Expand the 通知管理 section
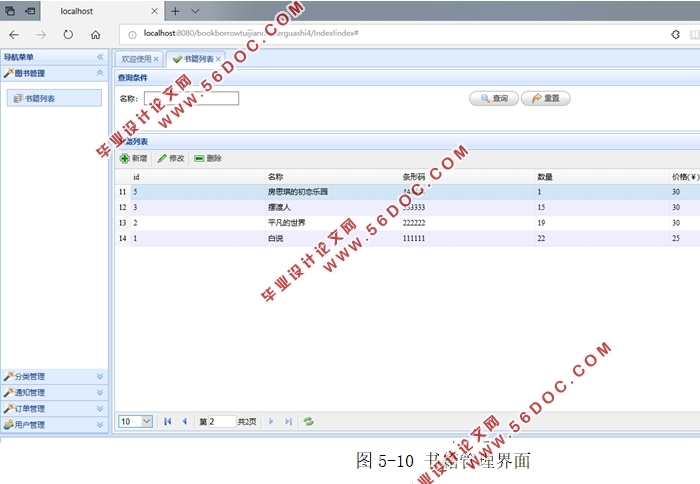Viewport: 700px width, 484px height. (x=100, y=392)
